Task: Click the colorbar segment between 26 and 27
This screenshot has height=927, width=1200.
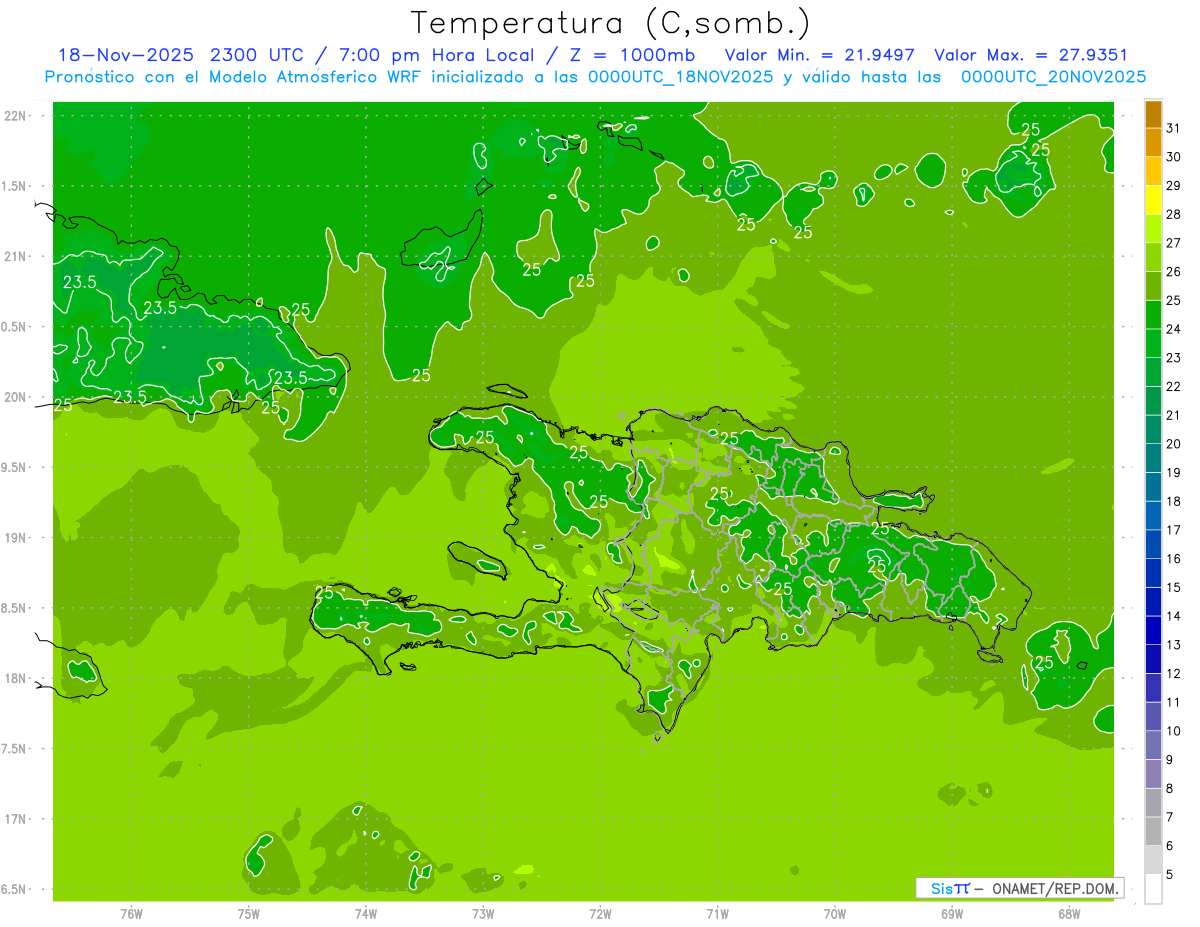Action: click(x=1153, y=257)
